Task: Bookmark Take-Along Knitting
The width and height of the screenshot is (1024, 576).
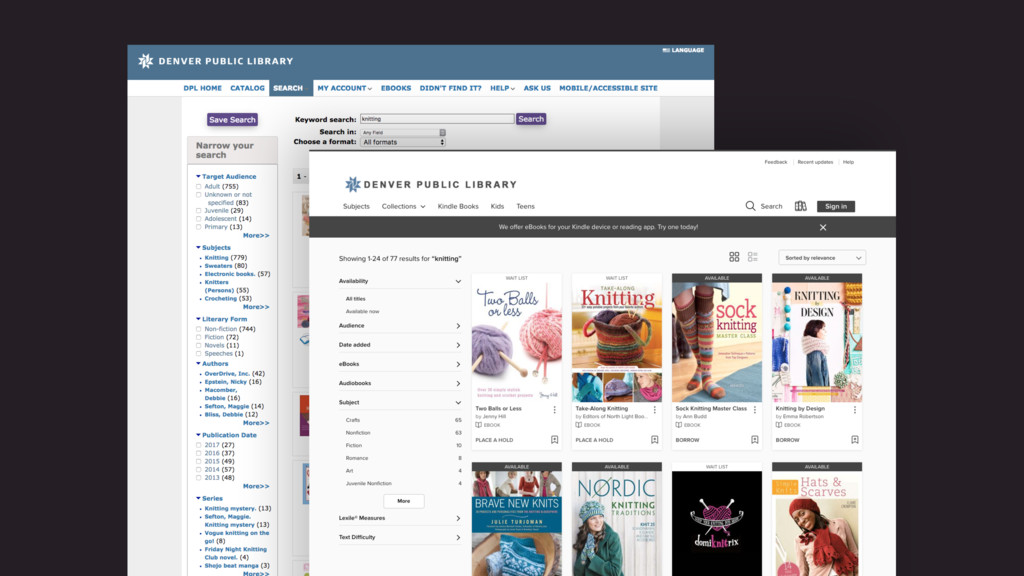Action: pyautogui.click(x=654, y=440)
